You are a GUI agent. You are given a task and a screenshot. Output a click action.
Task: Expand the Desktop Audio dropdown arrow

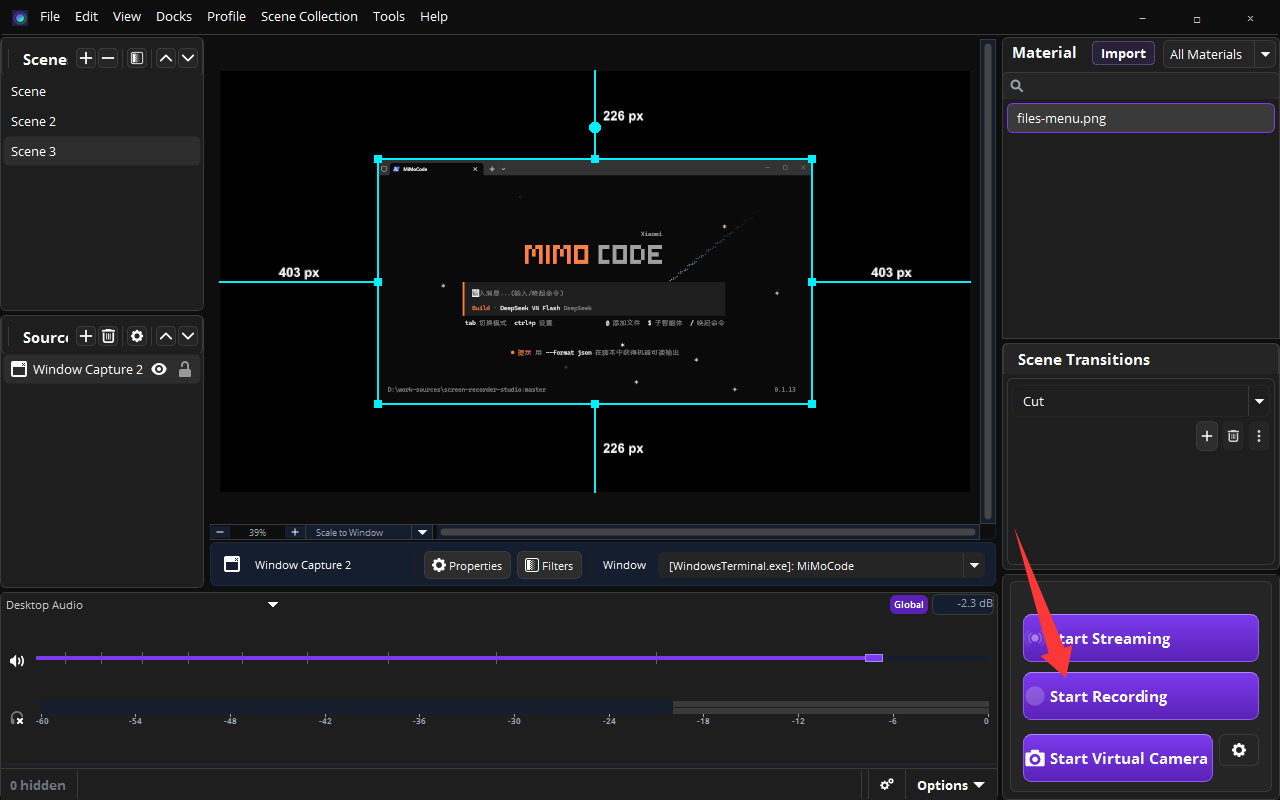[271, 605]
